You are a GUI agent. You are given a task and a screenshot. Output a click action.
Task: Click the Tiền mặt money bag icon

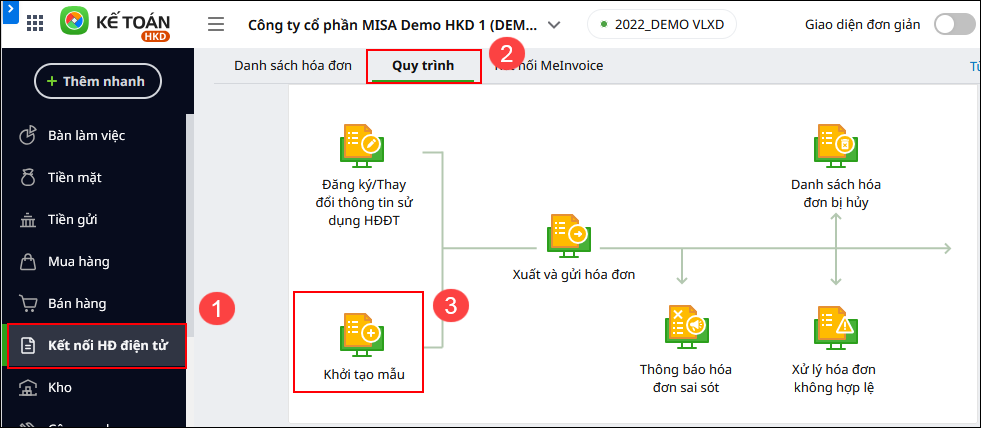point(28,178)
